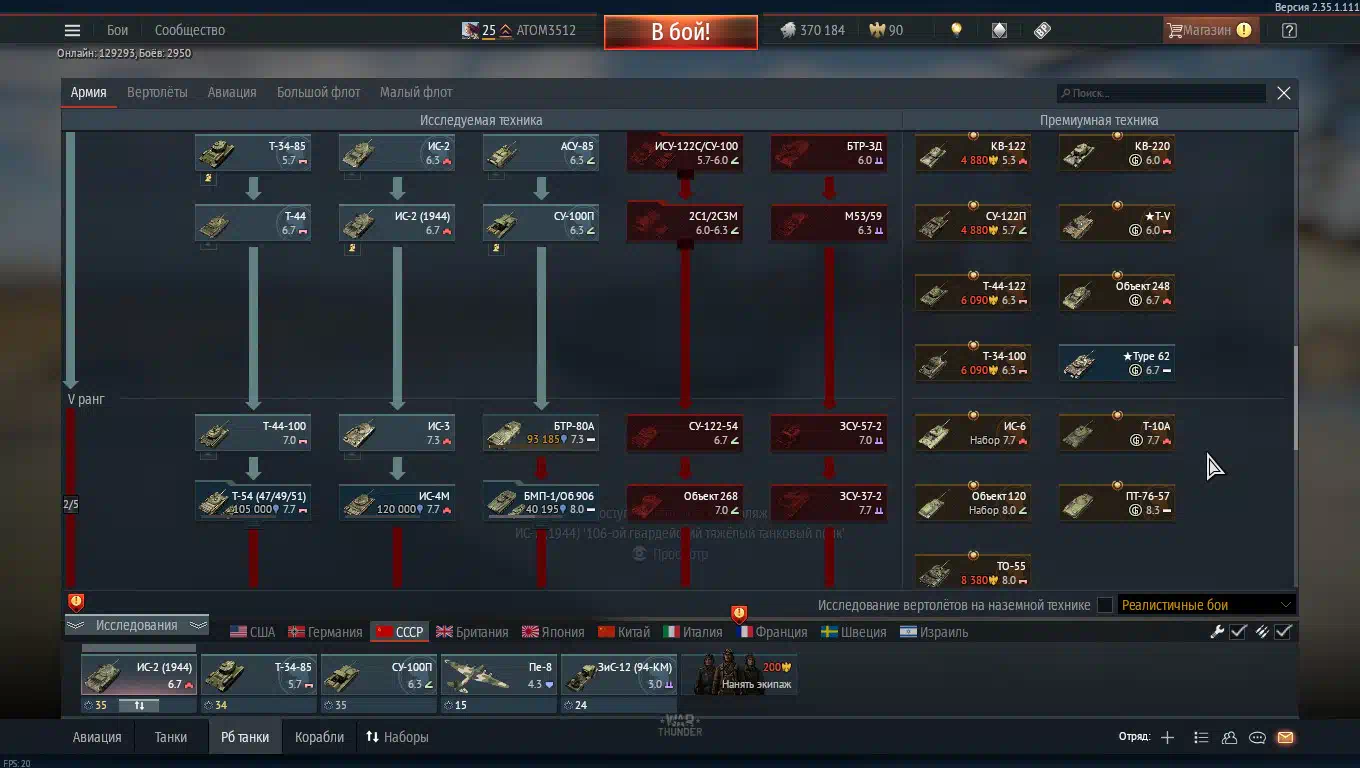This screenshot has height=768, width=1360.
Task: Click Нанять экипаж to hire a crew
Action: [x=739, y=674]
